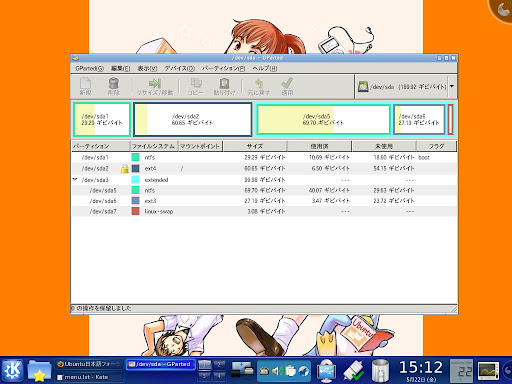Click the ntfs color swatch for /dev/sda1
Viewport: 512px width, 384px height.
pos(135,157)
